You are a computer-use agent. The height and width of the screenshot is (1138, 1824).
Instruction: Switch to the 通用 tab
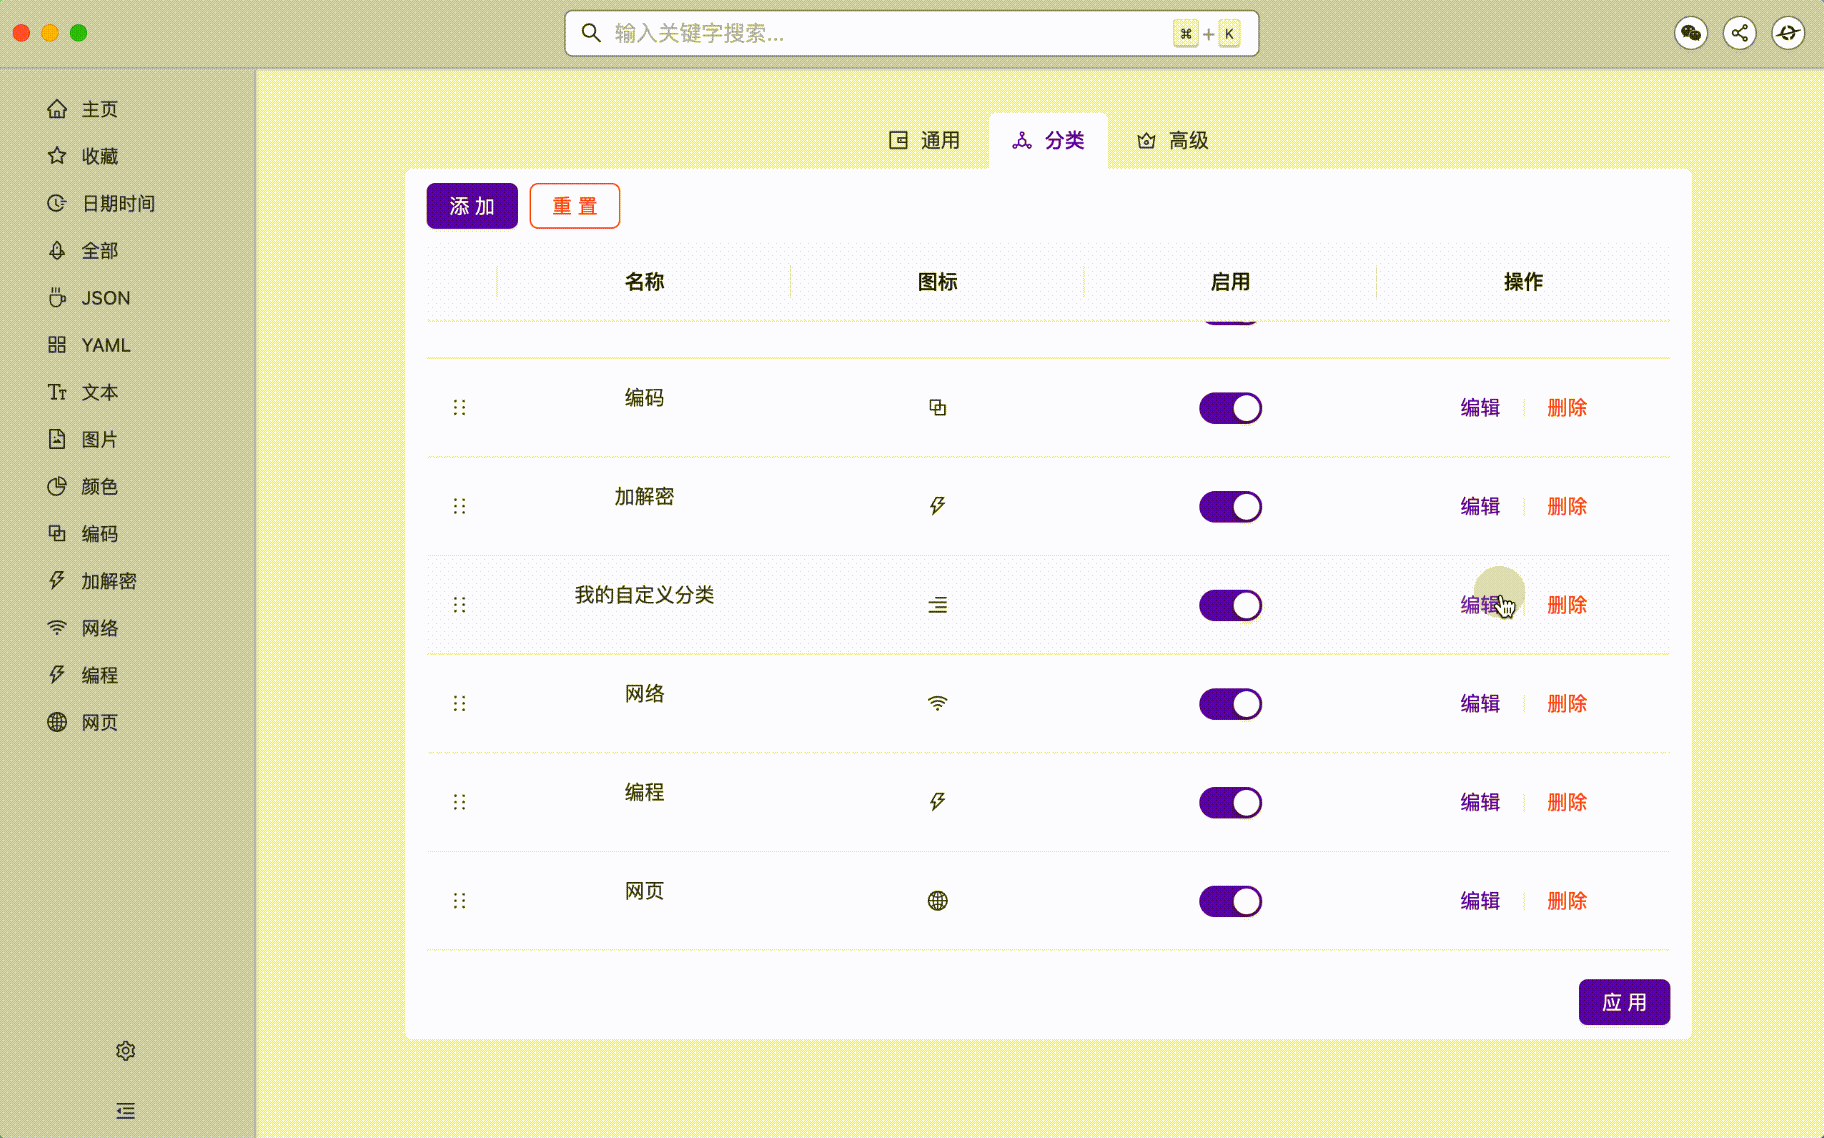924,141
